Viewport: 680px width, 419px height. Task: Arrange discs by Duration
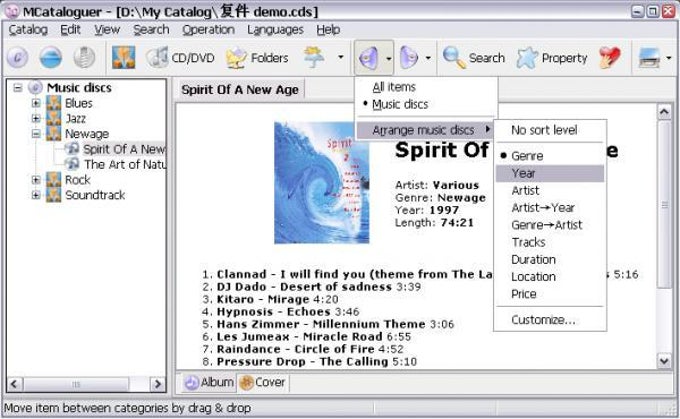point(549,259)
